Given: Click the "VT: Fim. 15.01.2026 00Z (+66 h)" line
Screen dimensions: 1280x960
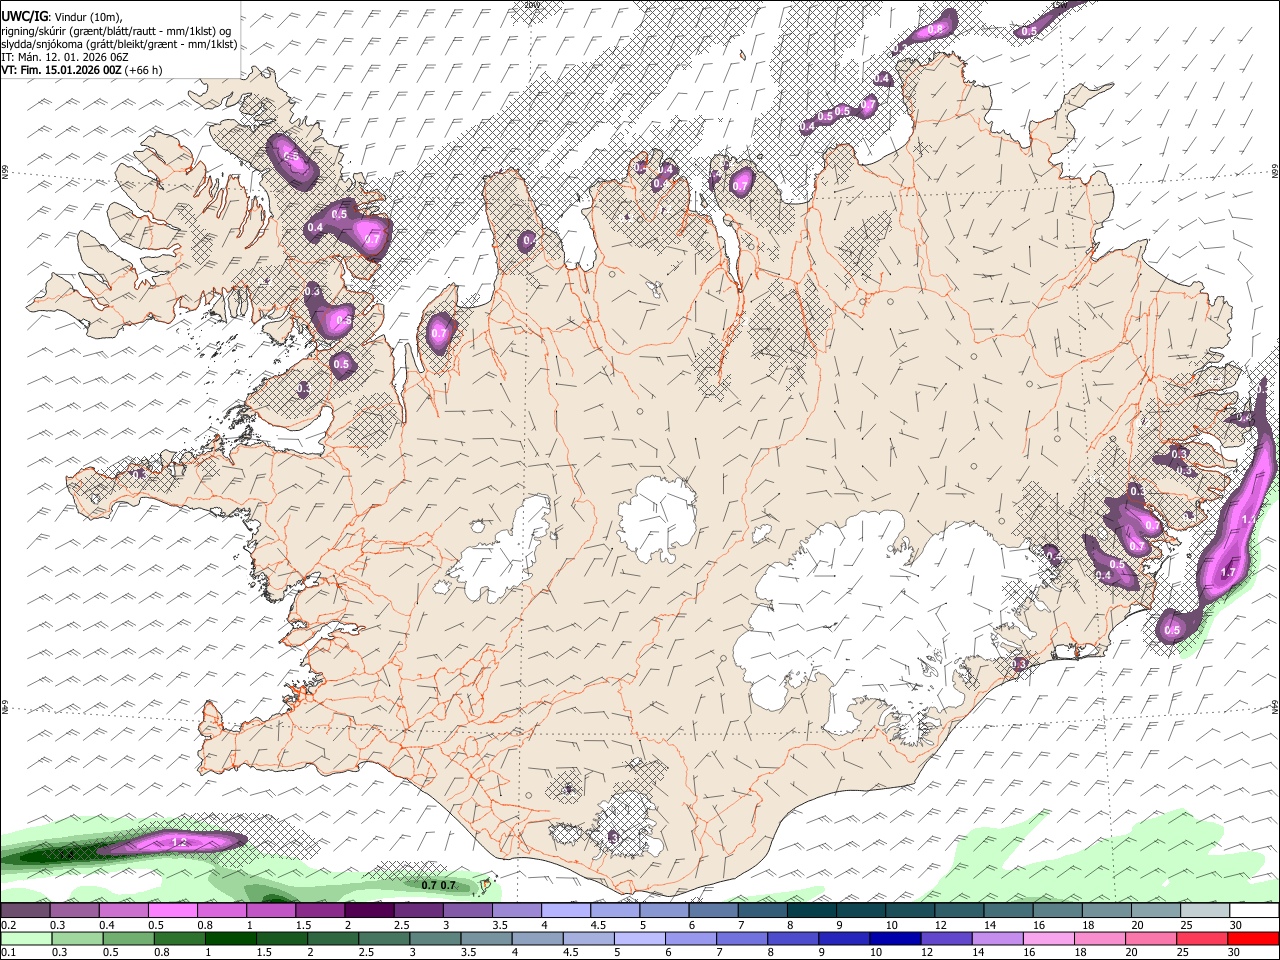Looking at the screenshot, I should tap(81, 70).
